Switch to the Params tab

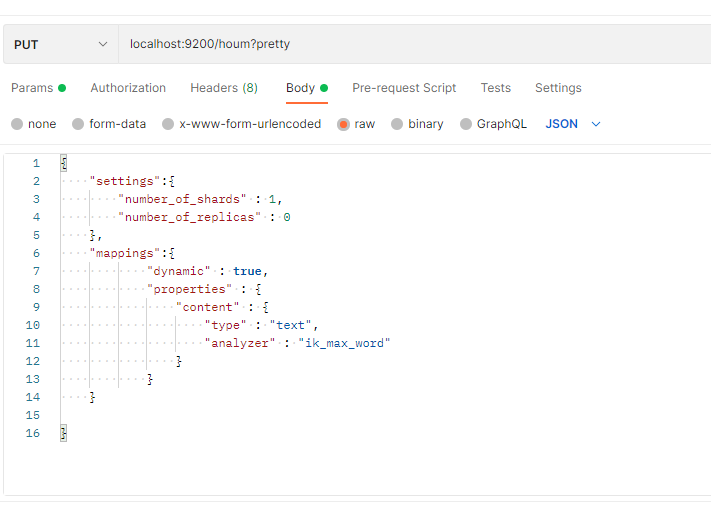pos(32,88)
